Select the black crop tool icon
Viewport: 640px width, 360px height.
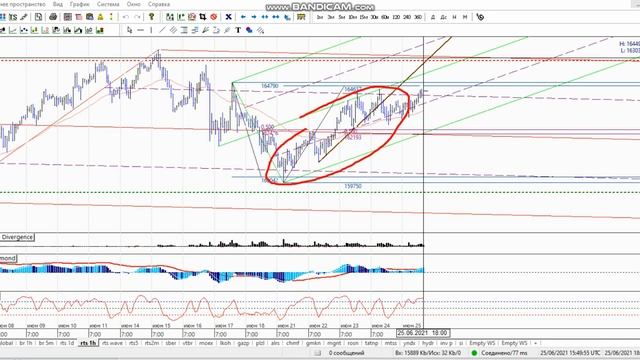coord(202,17)
